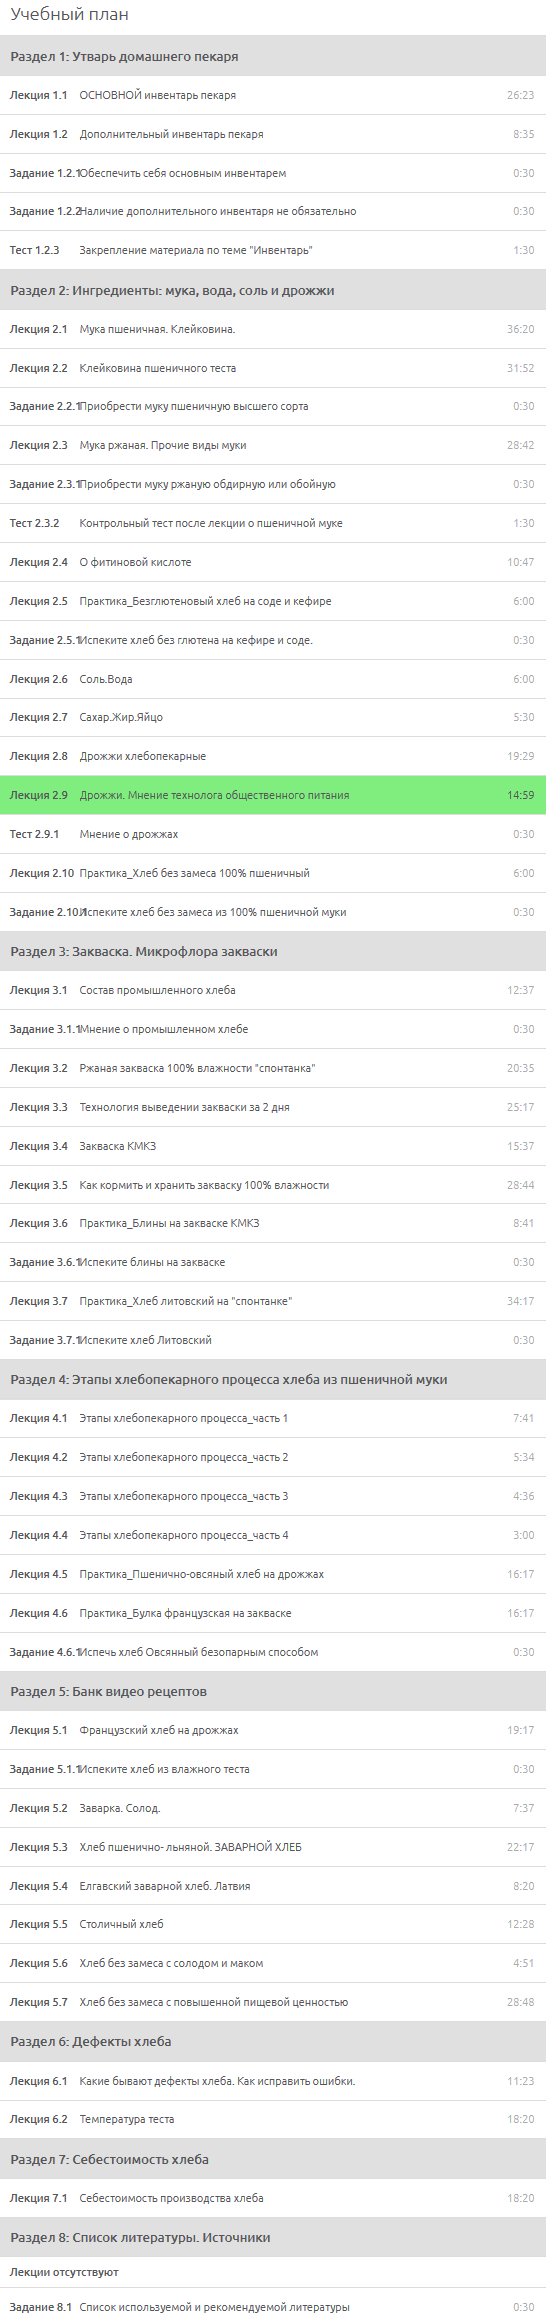
Task: Open Лекция 7.1 Себестоимость производства хлеба
Action: 273,2198
